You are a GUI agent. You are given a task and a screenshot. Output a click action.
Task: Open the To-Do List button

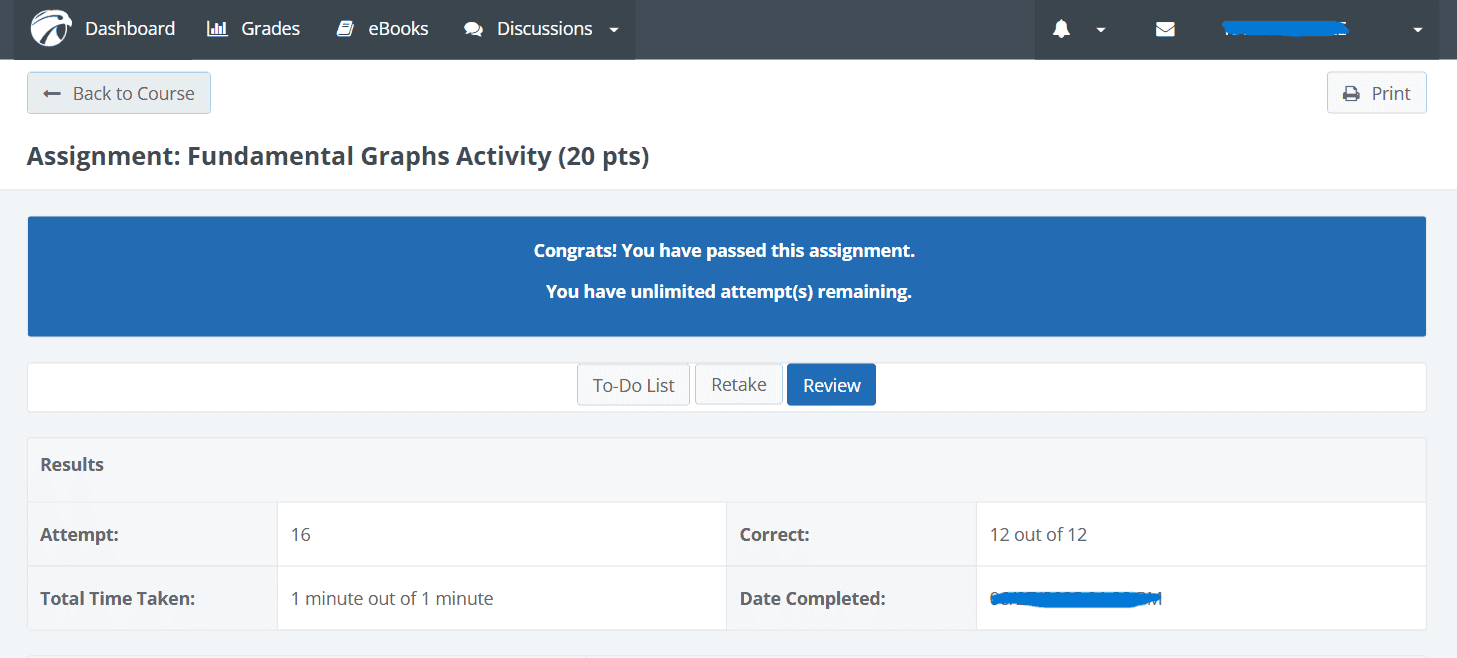pyautogui.click(x=633, y=385)
